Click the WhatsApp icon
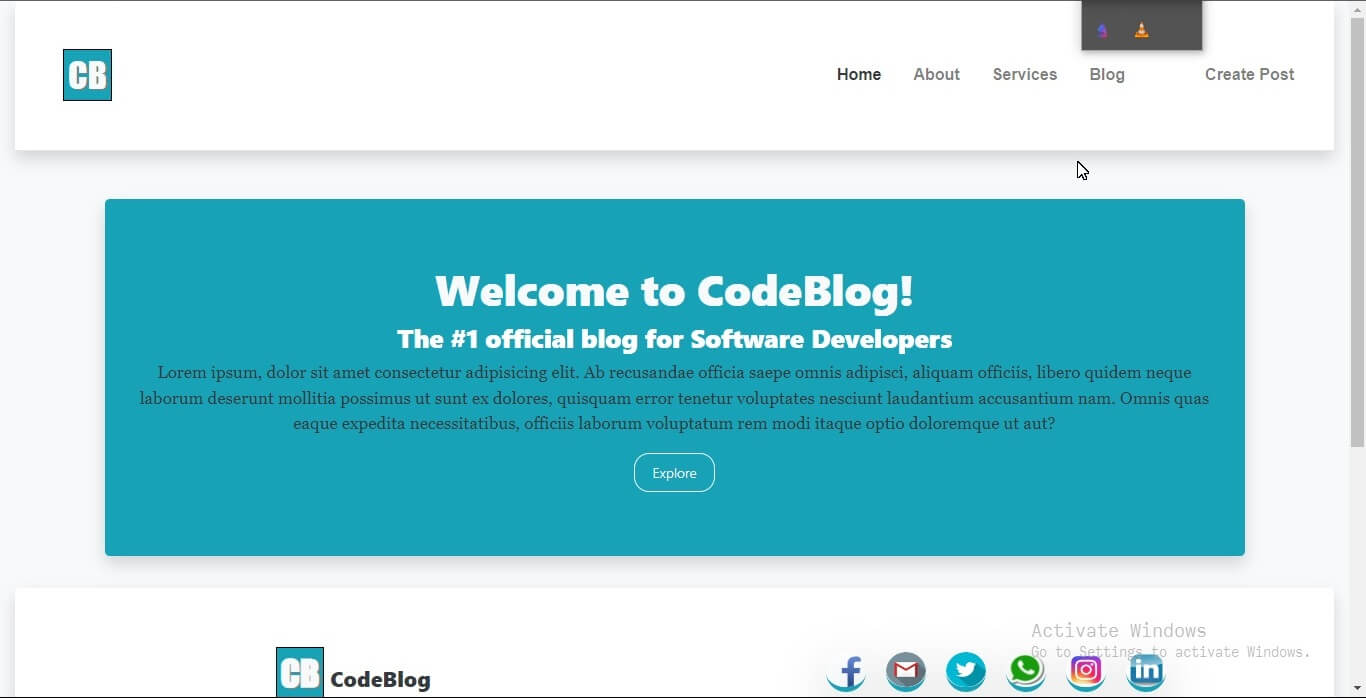 click(x=1026, y=671)
